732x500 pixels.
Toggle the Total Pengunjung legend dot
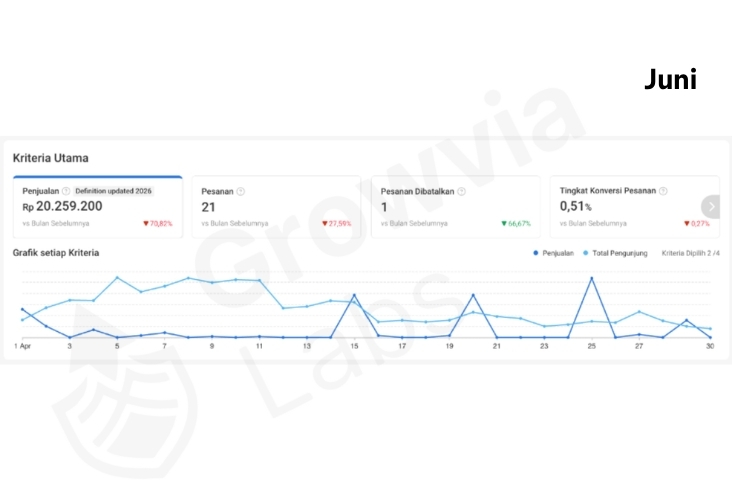pyautogui.click(x=585, y=253)
